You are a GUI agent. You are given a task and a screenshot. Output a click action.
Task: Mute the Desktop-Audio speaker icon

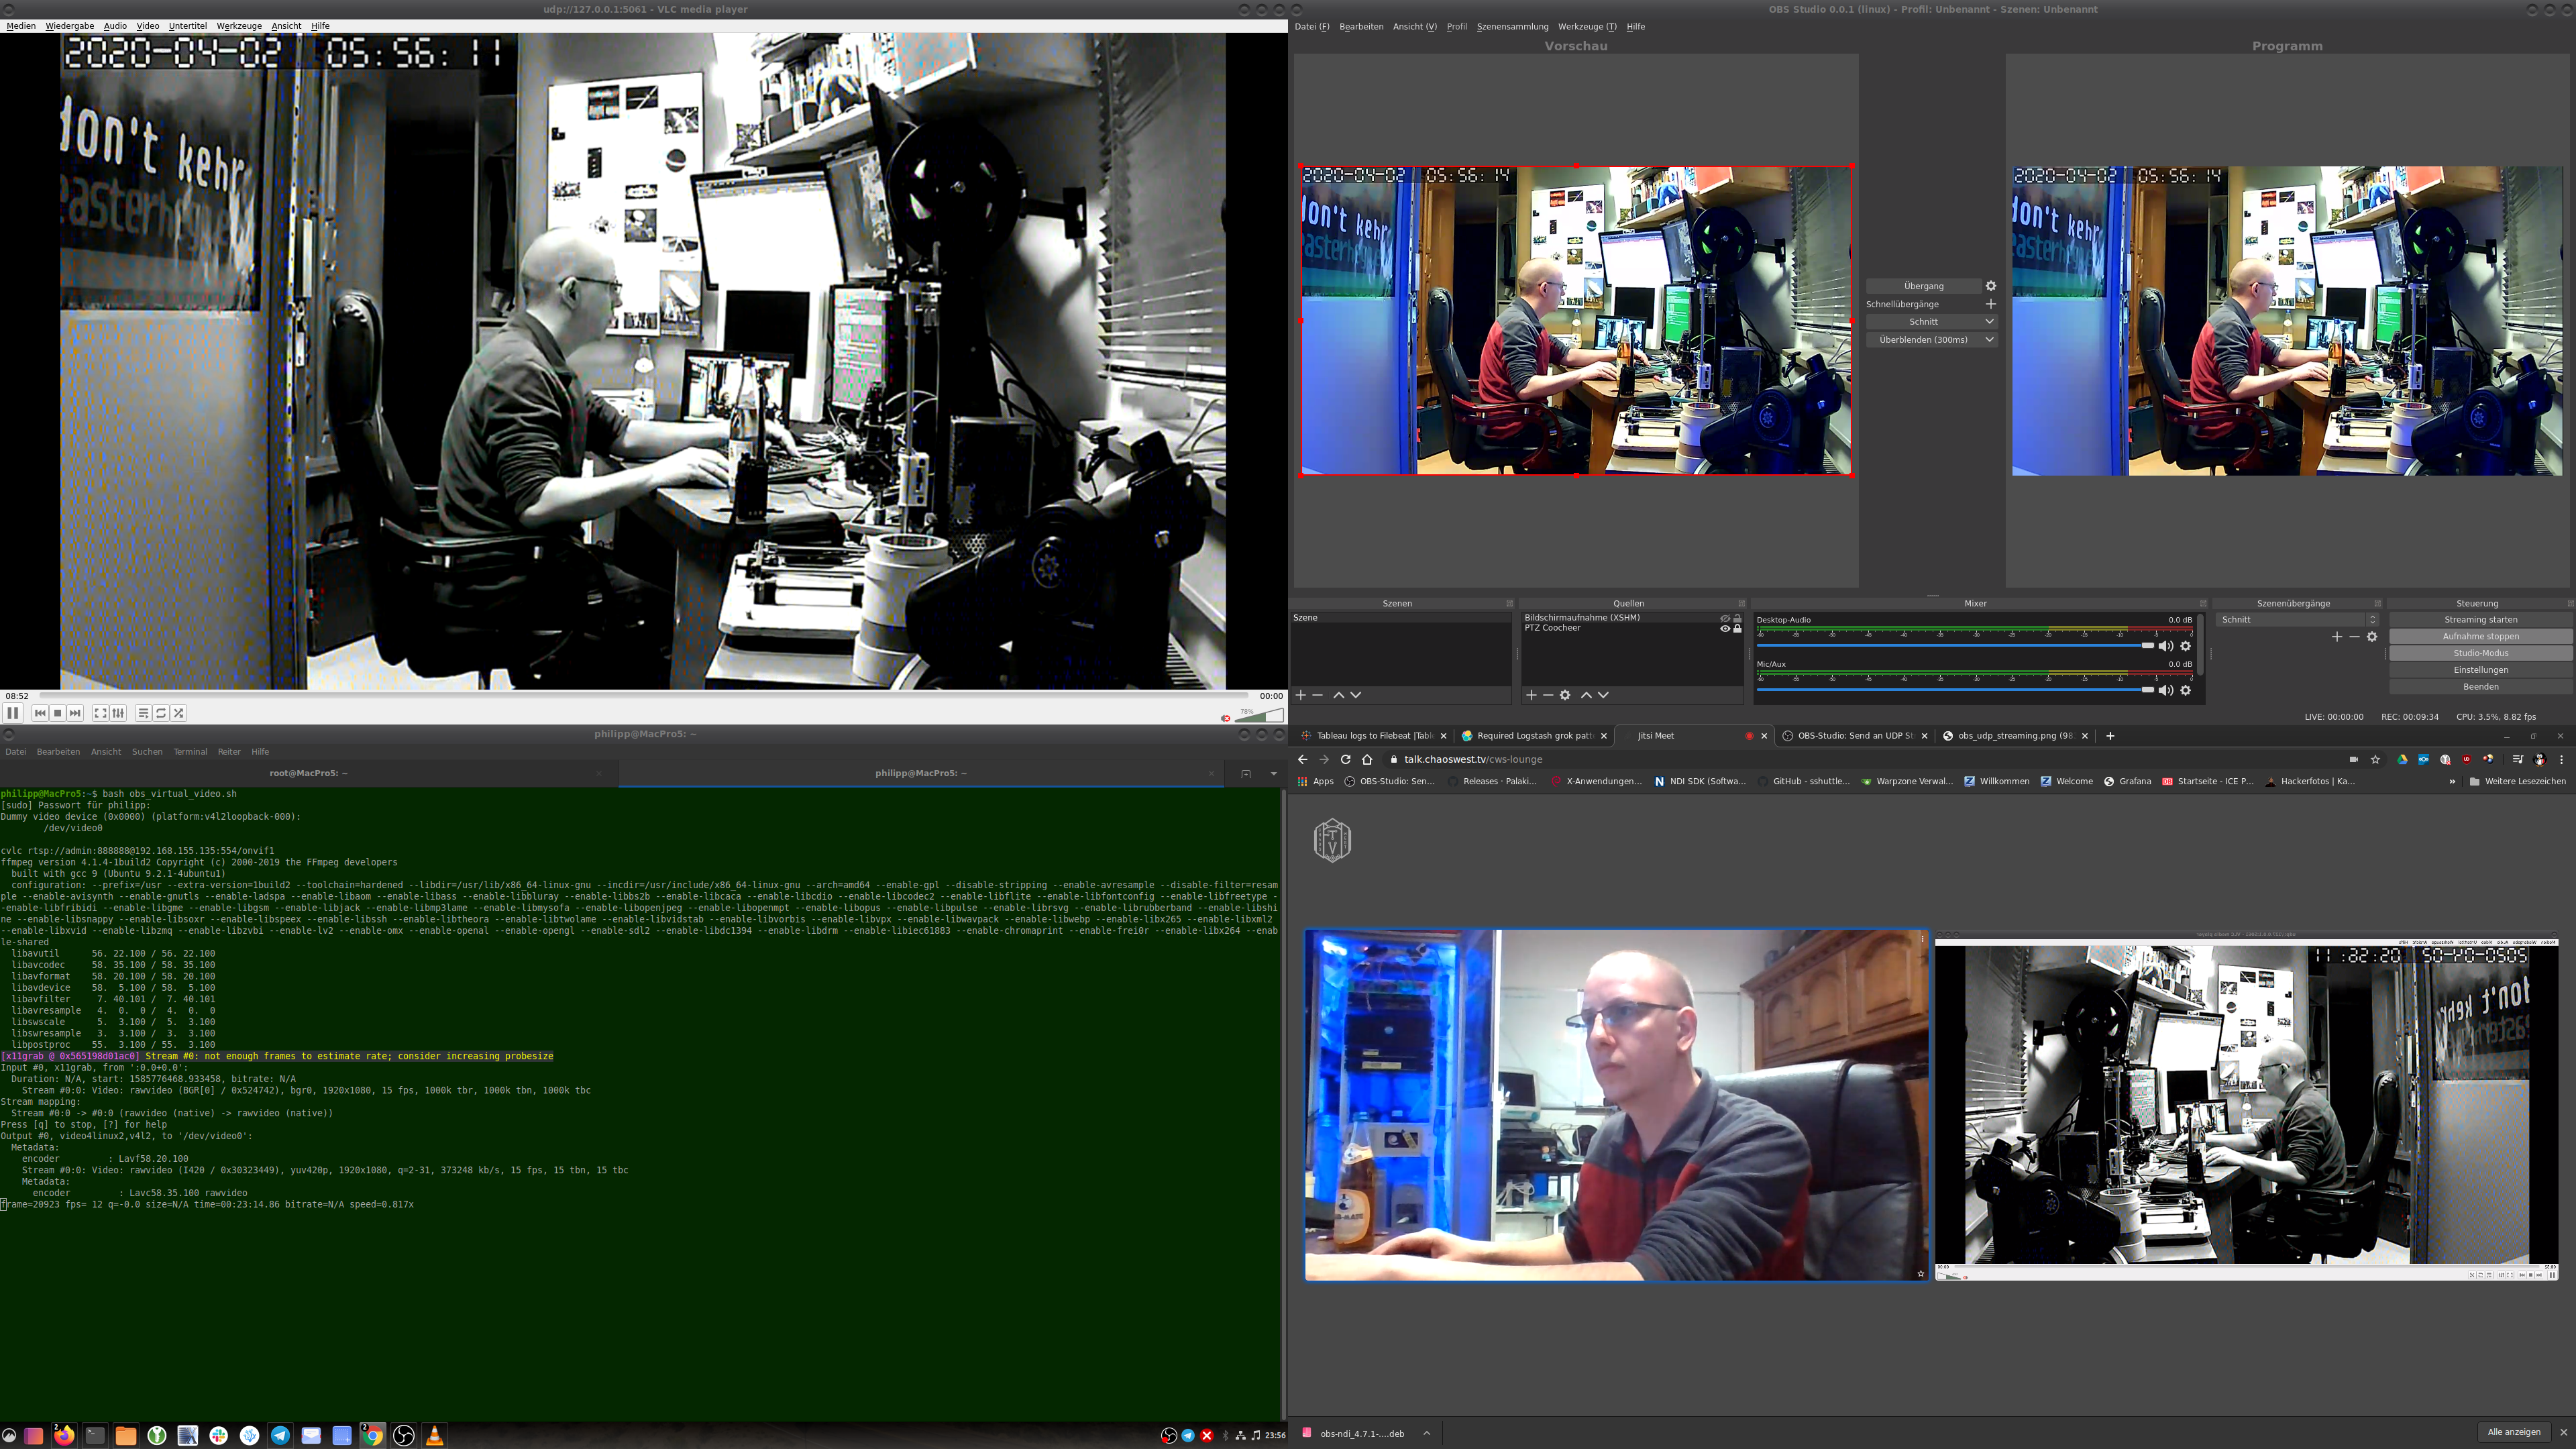[2166, 646]
